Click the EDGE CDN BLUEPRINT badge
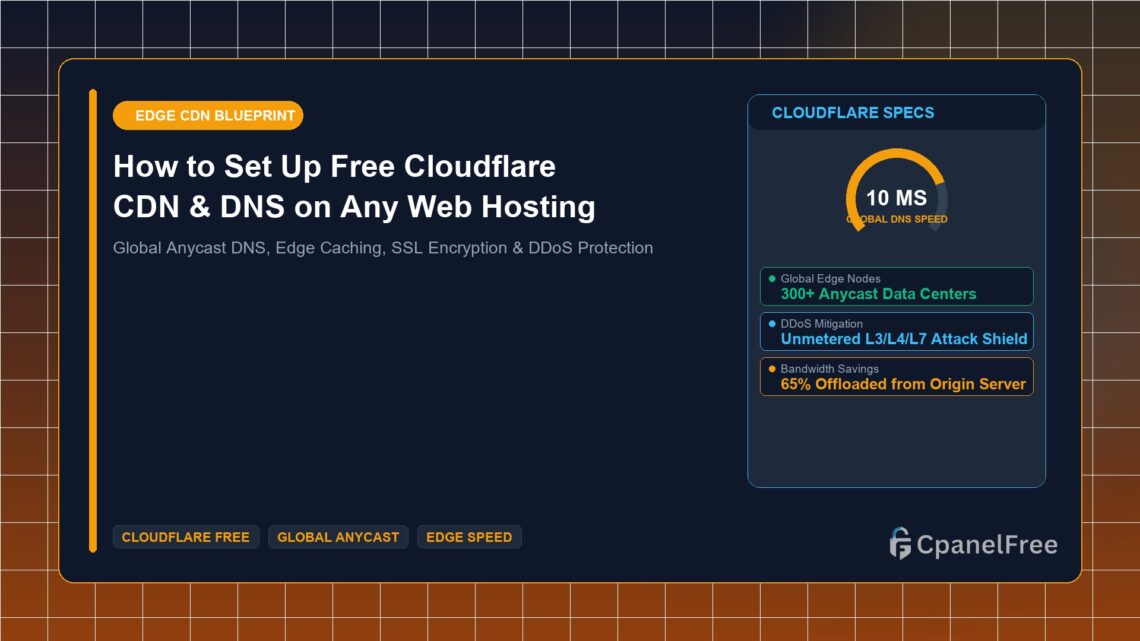The width and height of the screenshot is (1140, 641). click(x=208, y=116)
